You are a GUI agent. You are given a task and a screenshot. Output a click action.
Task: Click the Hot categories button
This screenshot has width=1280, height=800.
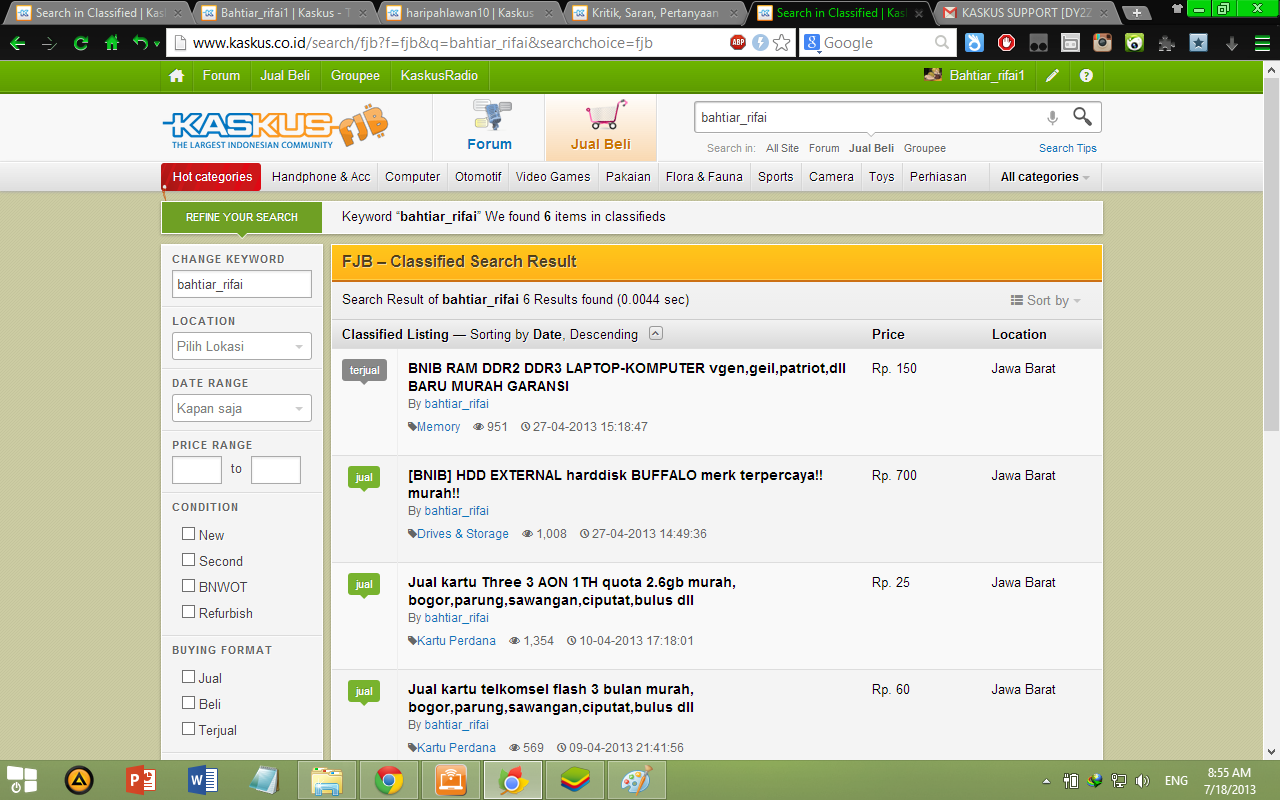point(212,177)
